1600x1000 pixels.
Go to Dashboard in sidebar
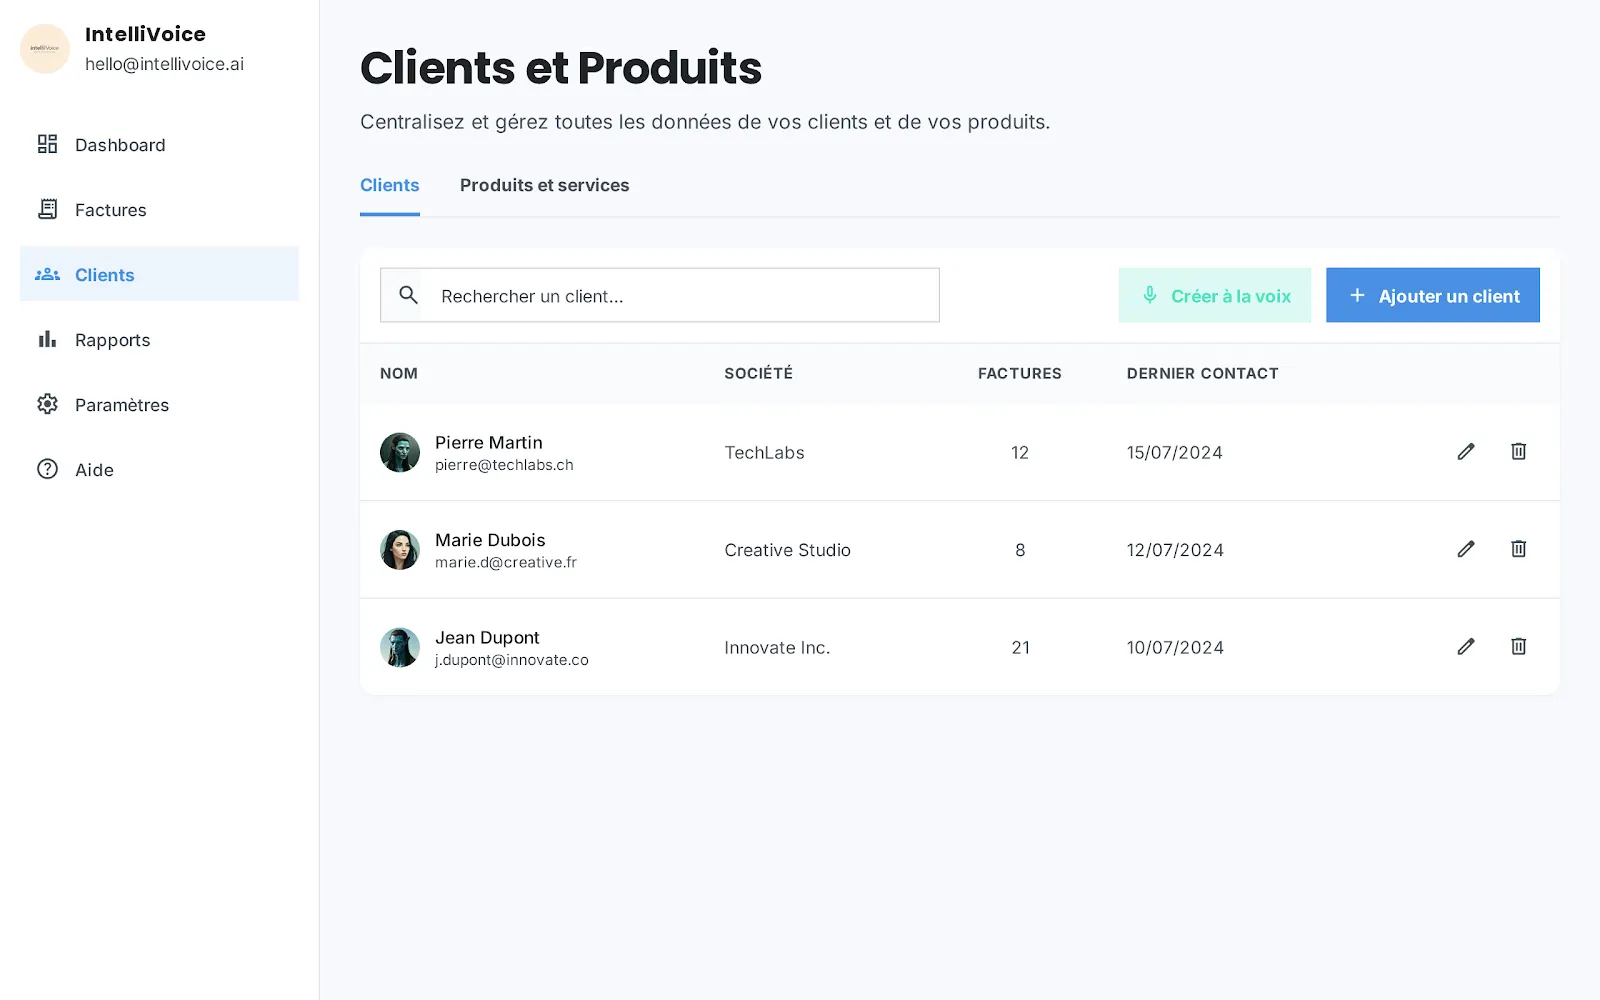(159, 145)
